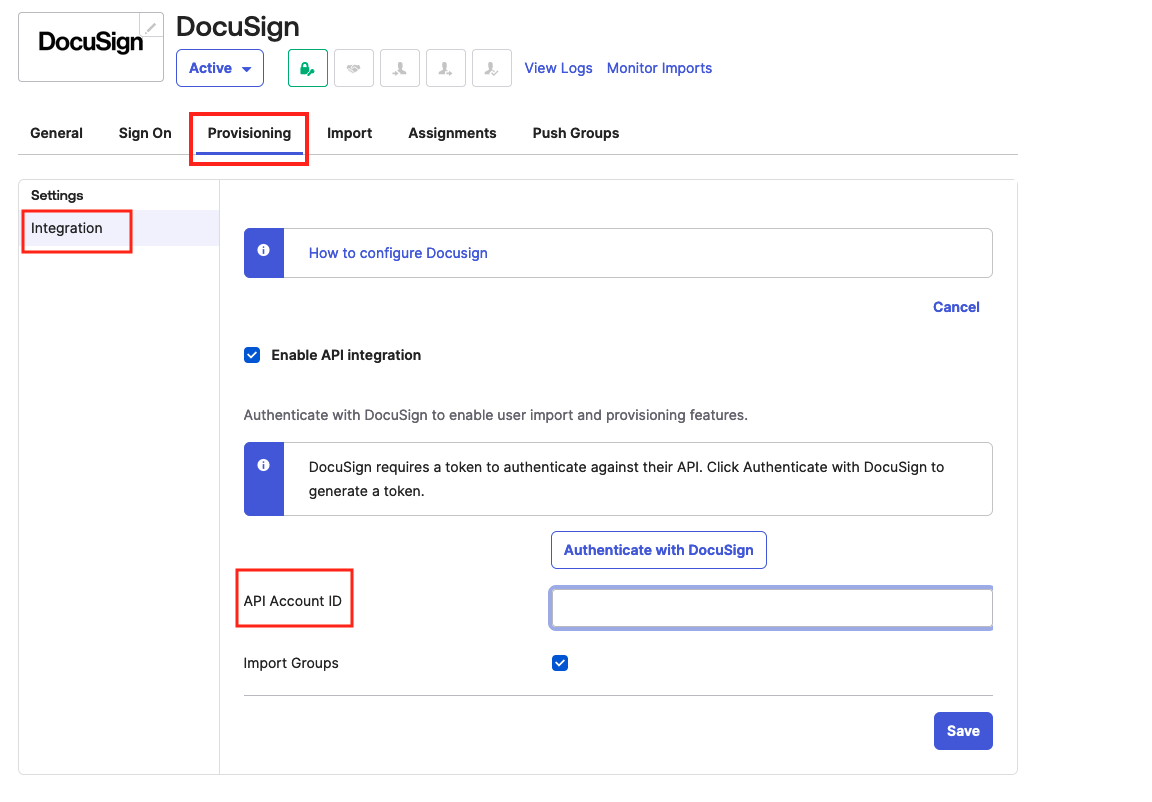Open How to configure Docusign link

pos(398,253)
